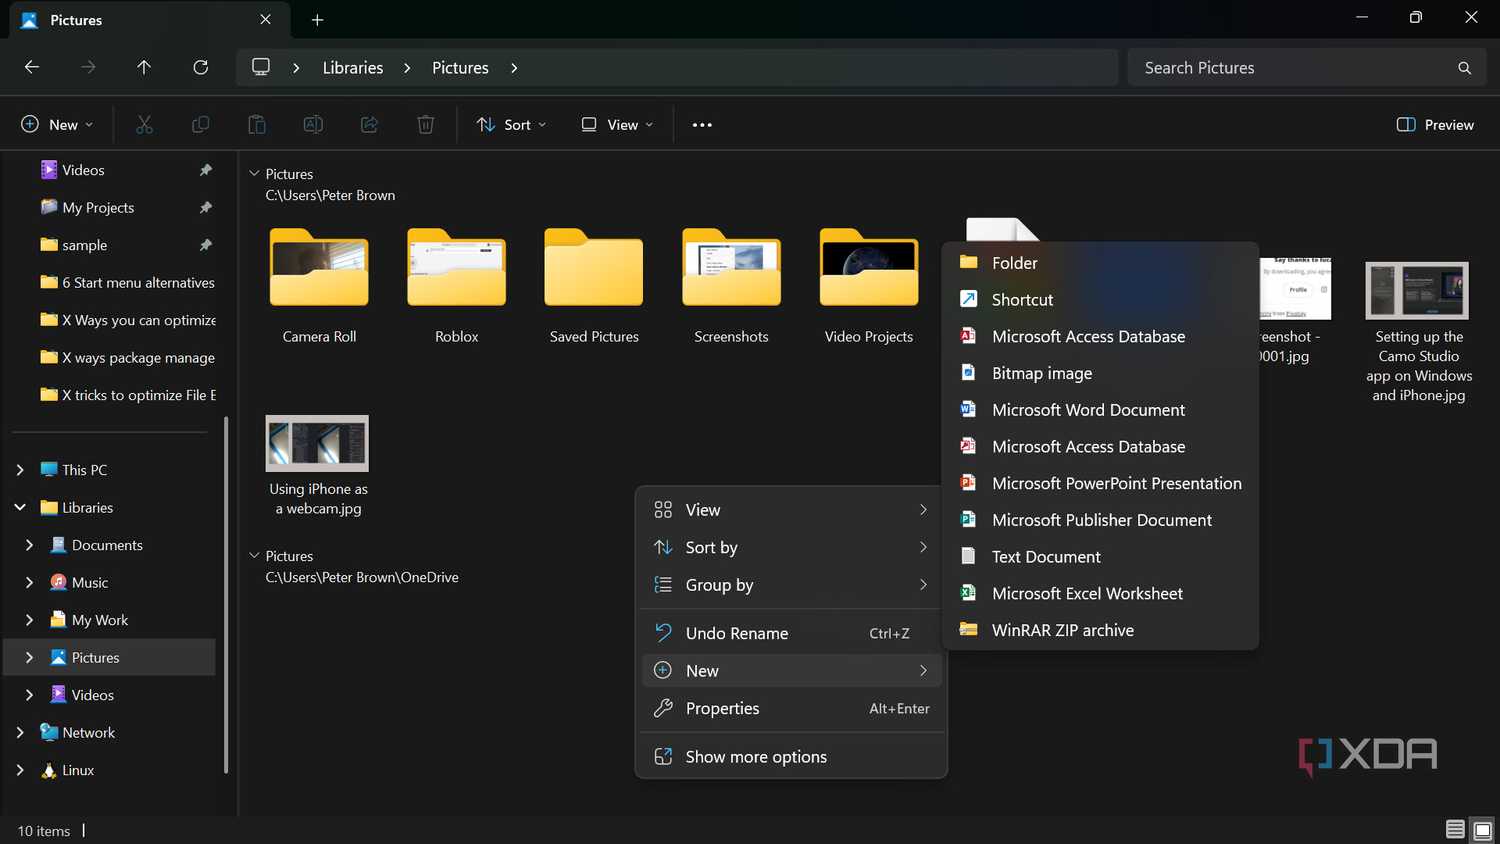
Task: Click Libraries in the address bar breadcrumb
Action: click(x=353, y=68)
